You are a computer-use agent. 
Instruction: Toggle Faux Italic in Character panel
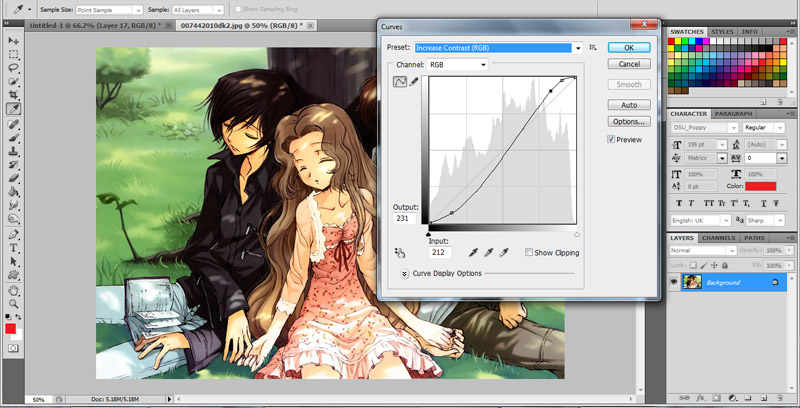click(x=691, y=203)
